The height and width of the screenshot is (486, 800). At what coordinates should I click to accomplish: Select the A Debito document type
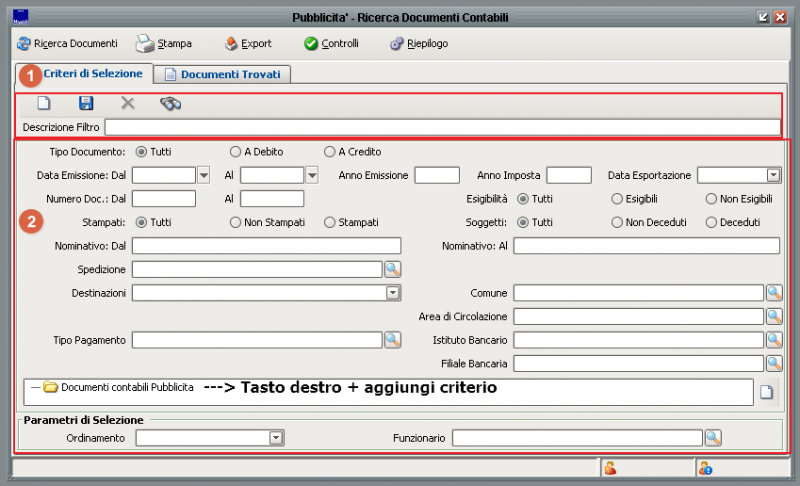pyautogui.click(x=235, y=152)
